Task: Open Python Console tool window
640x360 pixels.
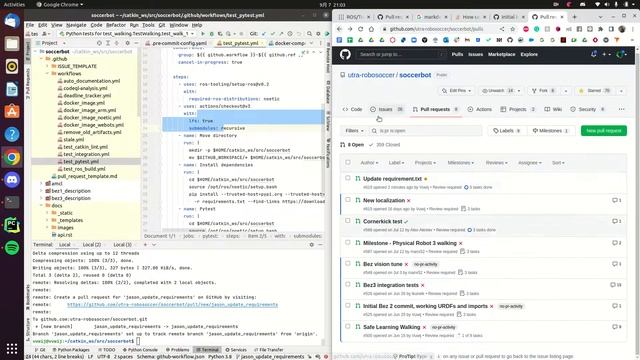Action: (140, 350)
